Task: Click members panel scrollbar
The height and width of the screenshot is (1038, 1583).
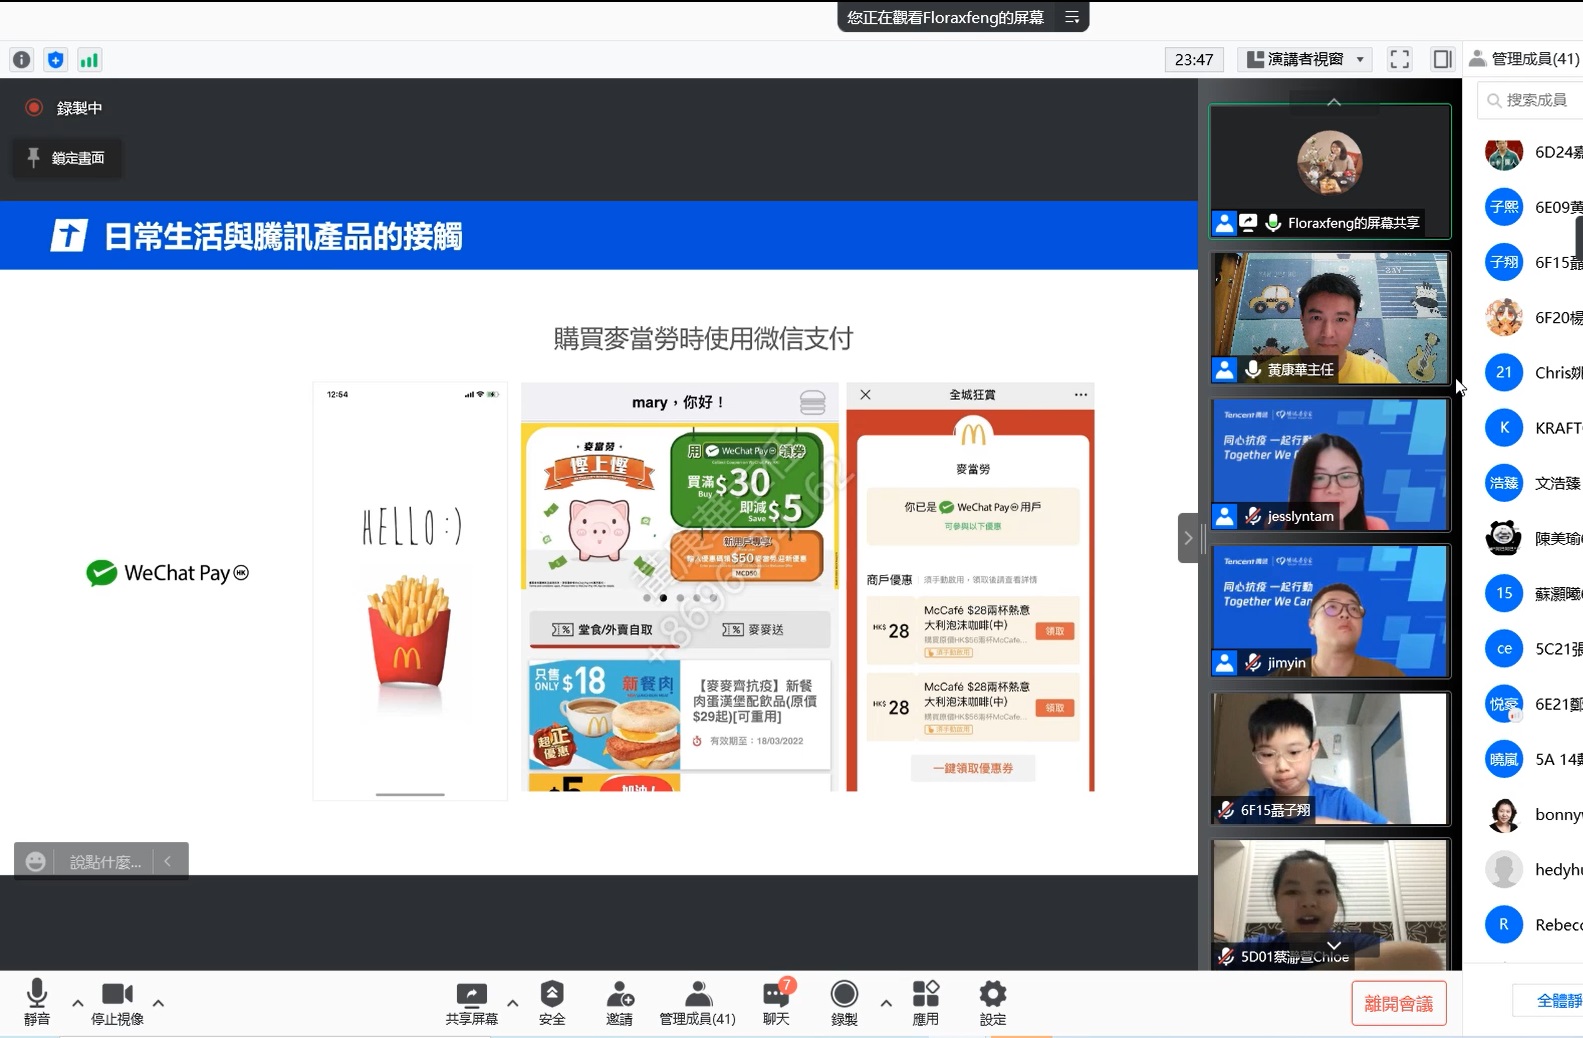Action: [1579, 240]
